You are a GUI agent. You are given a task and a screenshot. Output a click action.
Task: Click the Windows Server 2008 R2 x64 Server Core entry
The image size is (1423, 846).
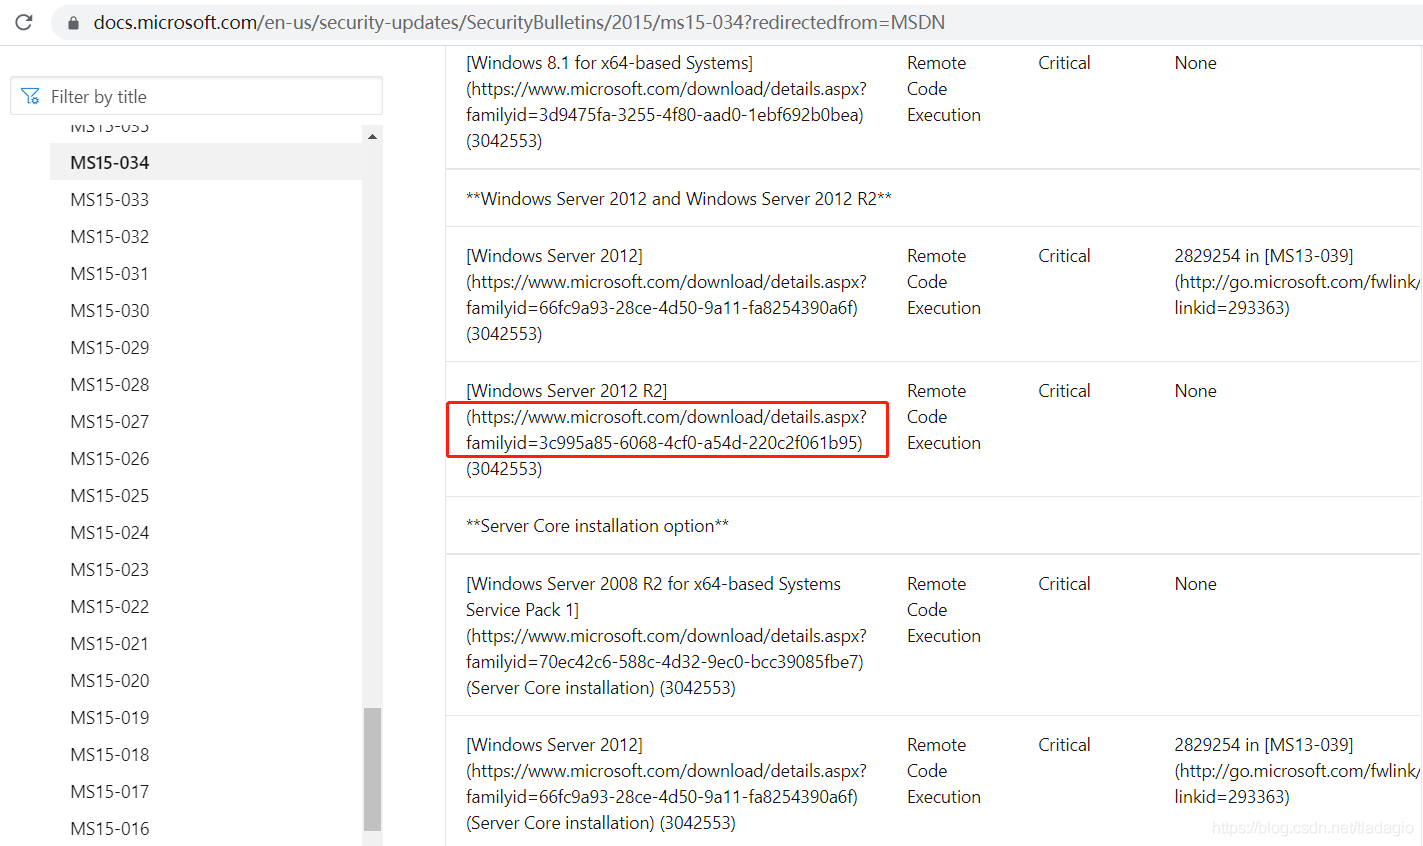coord(666,635)
